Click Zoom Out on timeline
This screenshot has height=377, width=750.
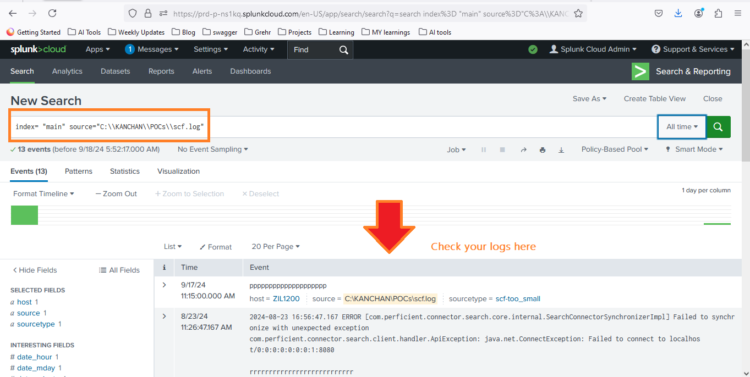pos(116,194)
